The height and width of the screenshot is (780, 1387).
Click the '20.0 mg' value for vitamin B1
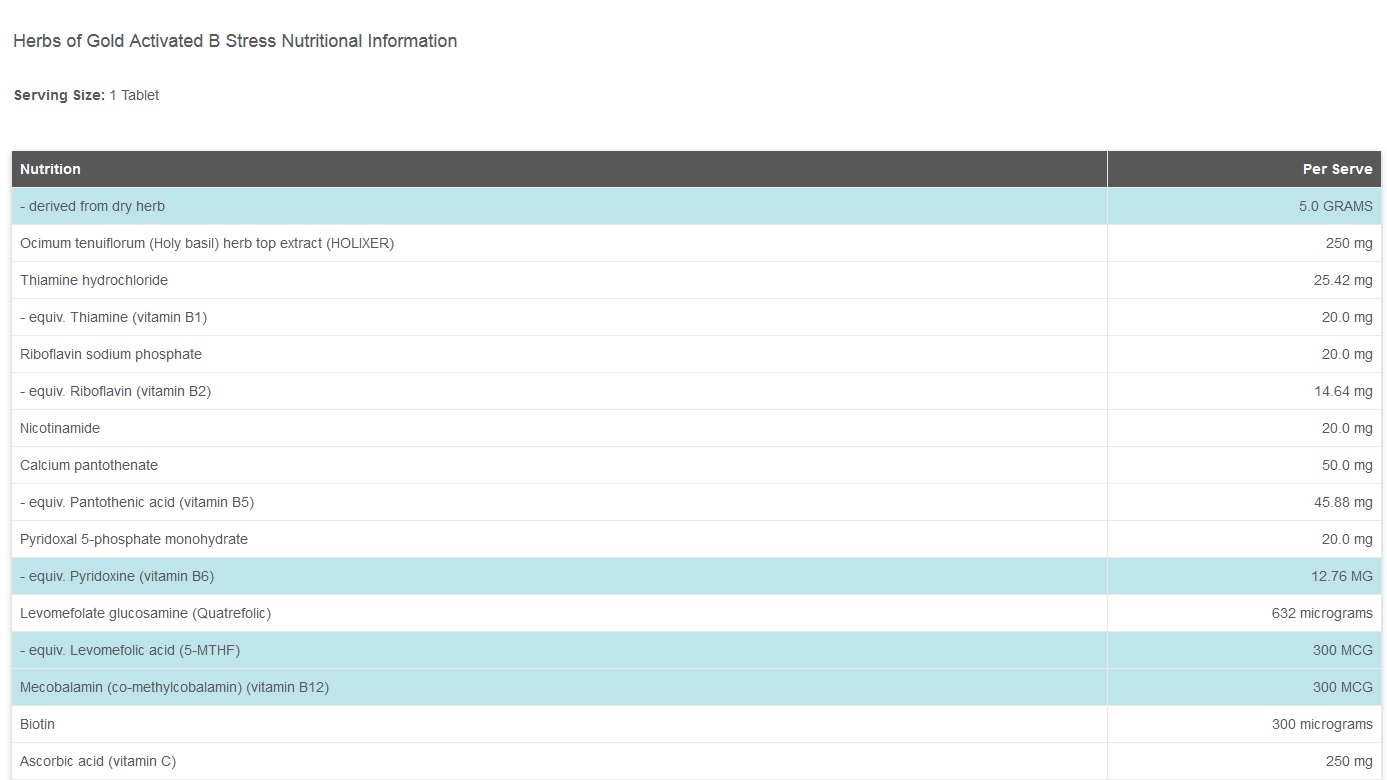coord(1347,317)
